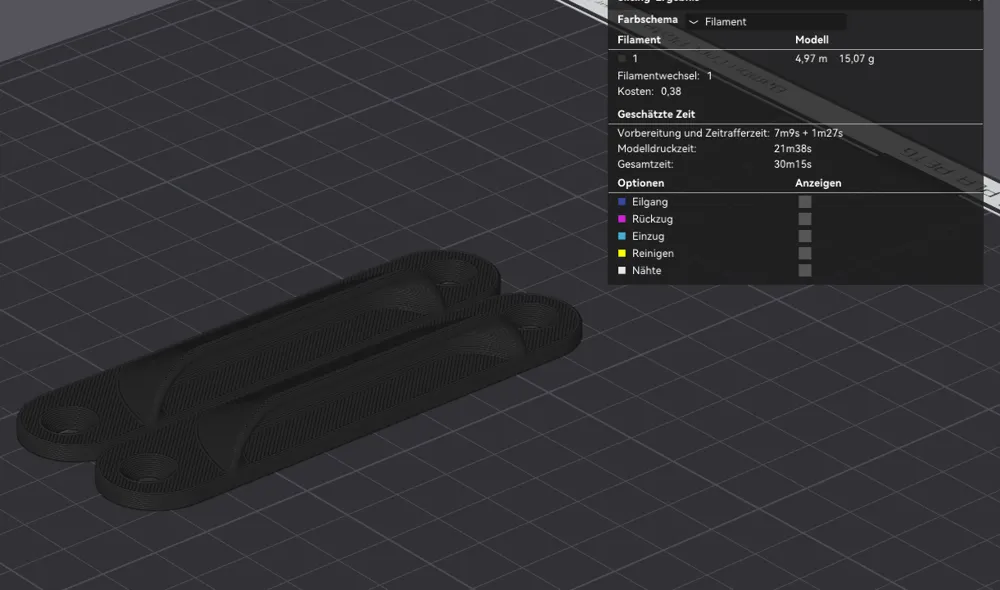Click the Filamentwechsel: 1 row
The image size is (1000, 590).
coord(665,76)
